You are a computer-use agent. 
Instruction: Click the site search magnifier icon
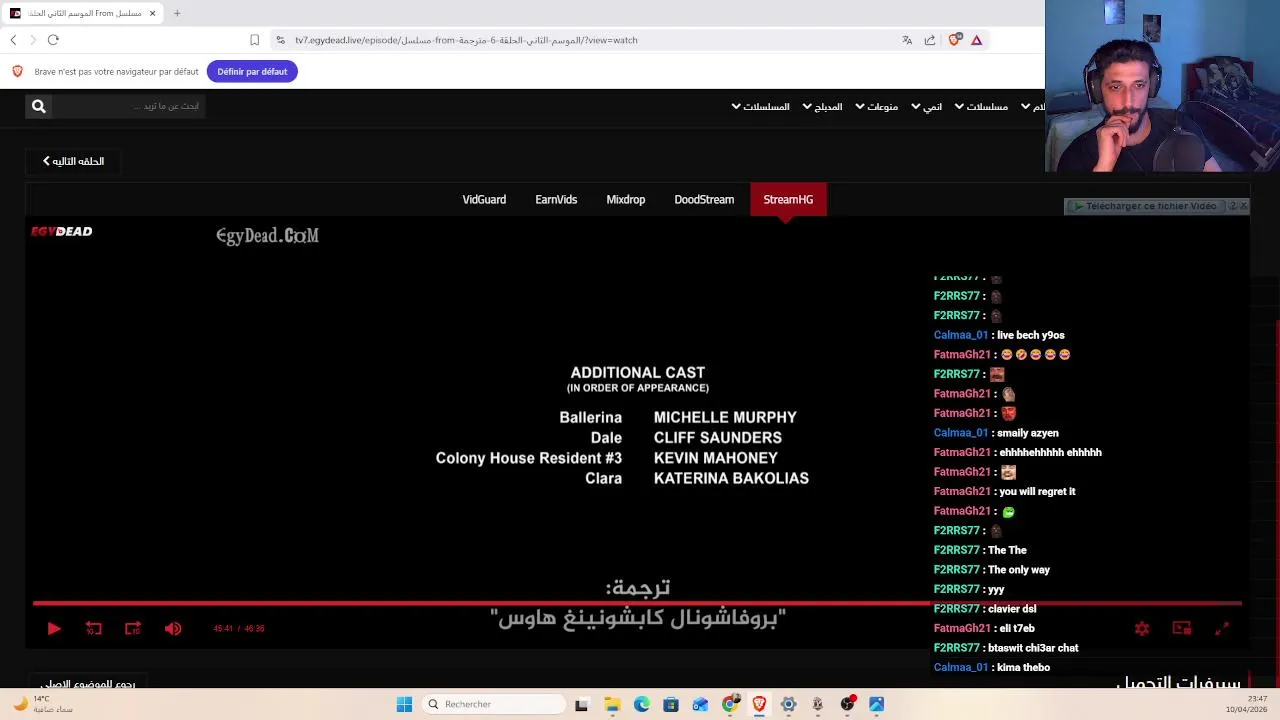pyautogui.click(x=38, y=106)
